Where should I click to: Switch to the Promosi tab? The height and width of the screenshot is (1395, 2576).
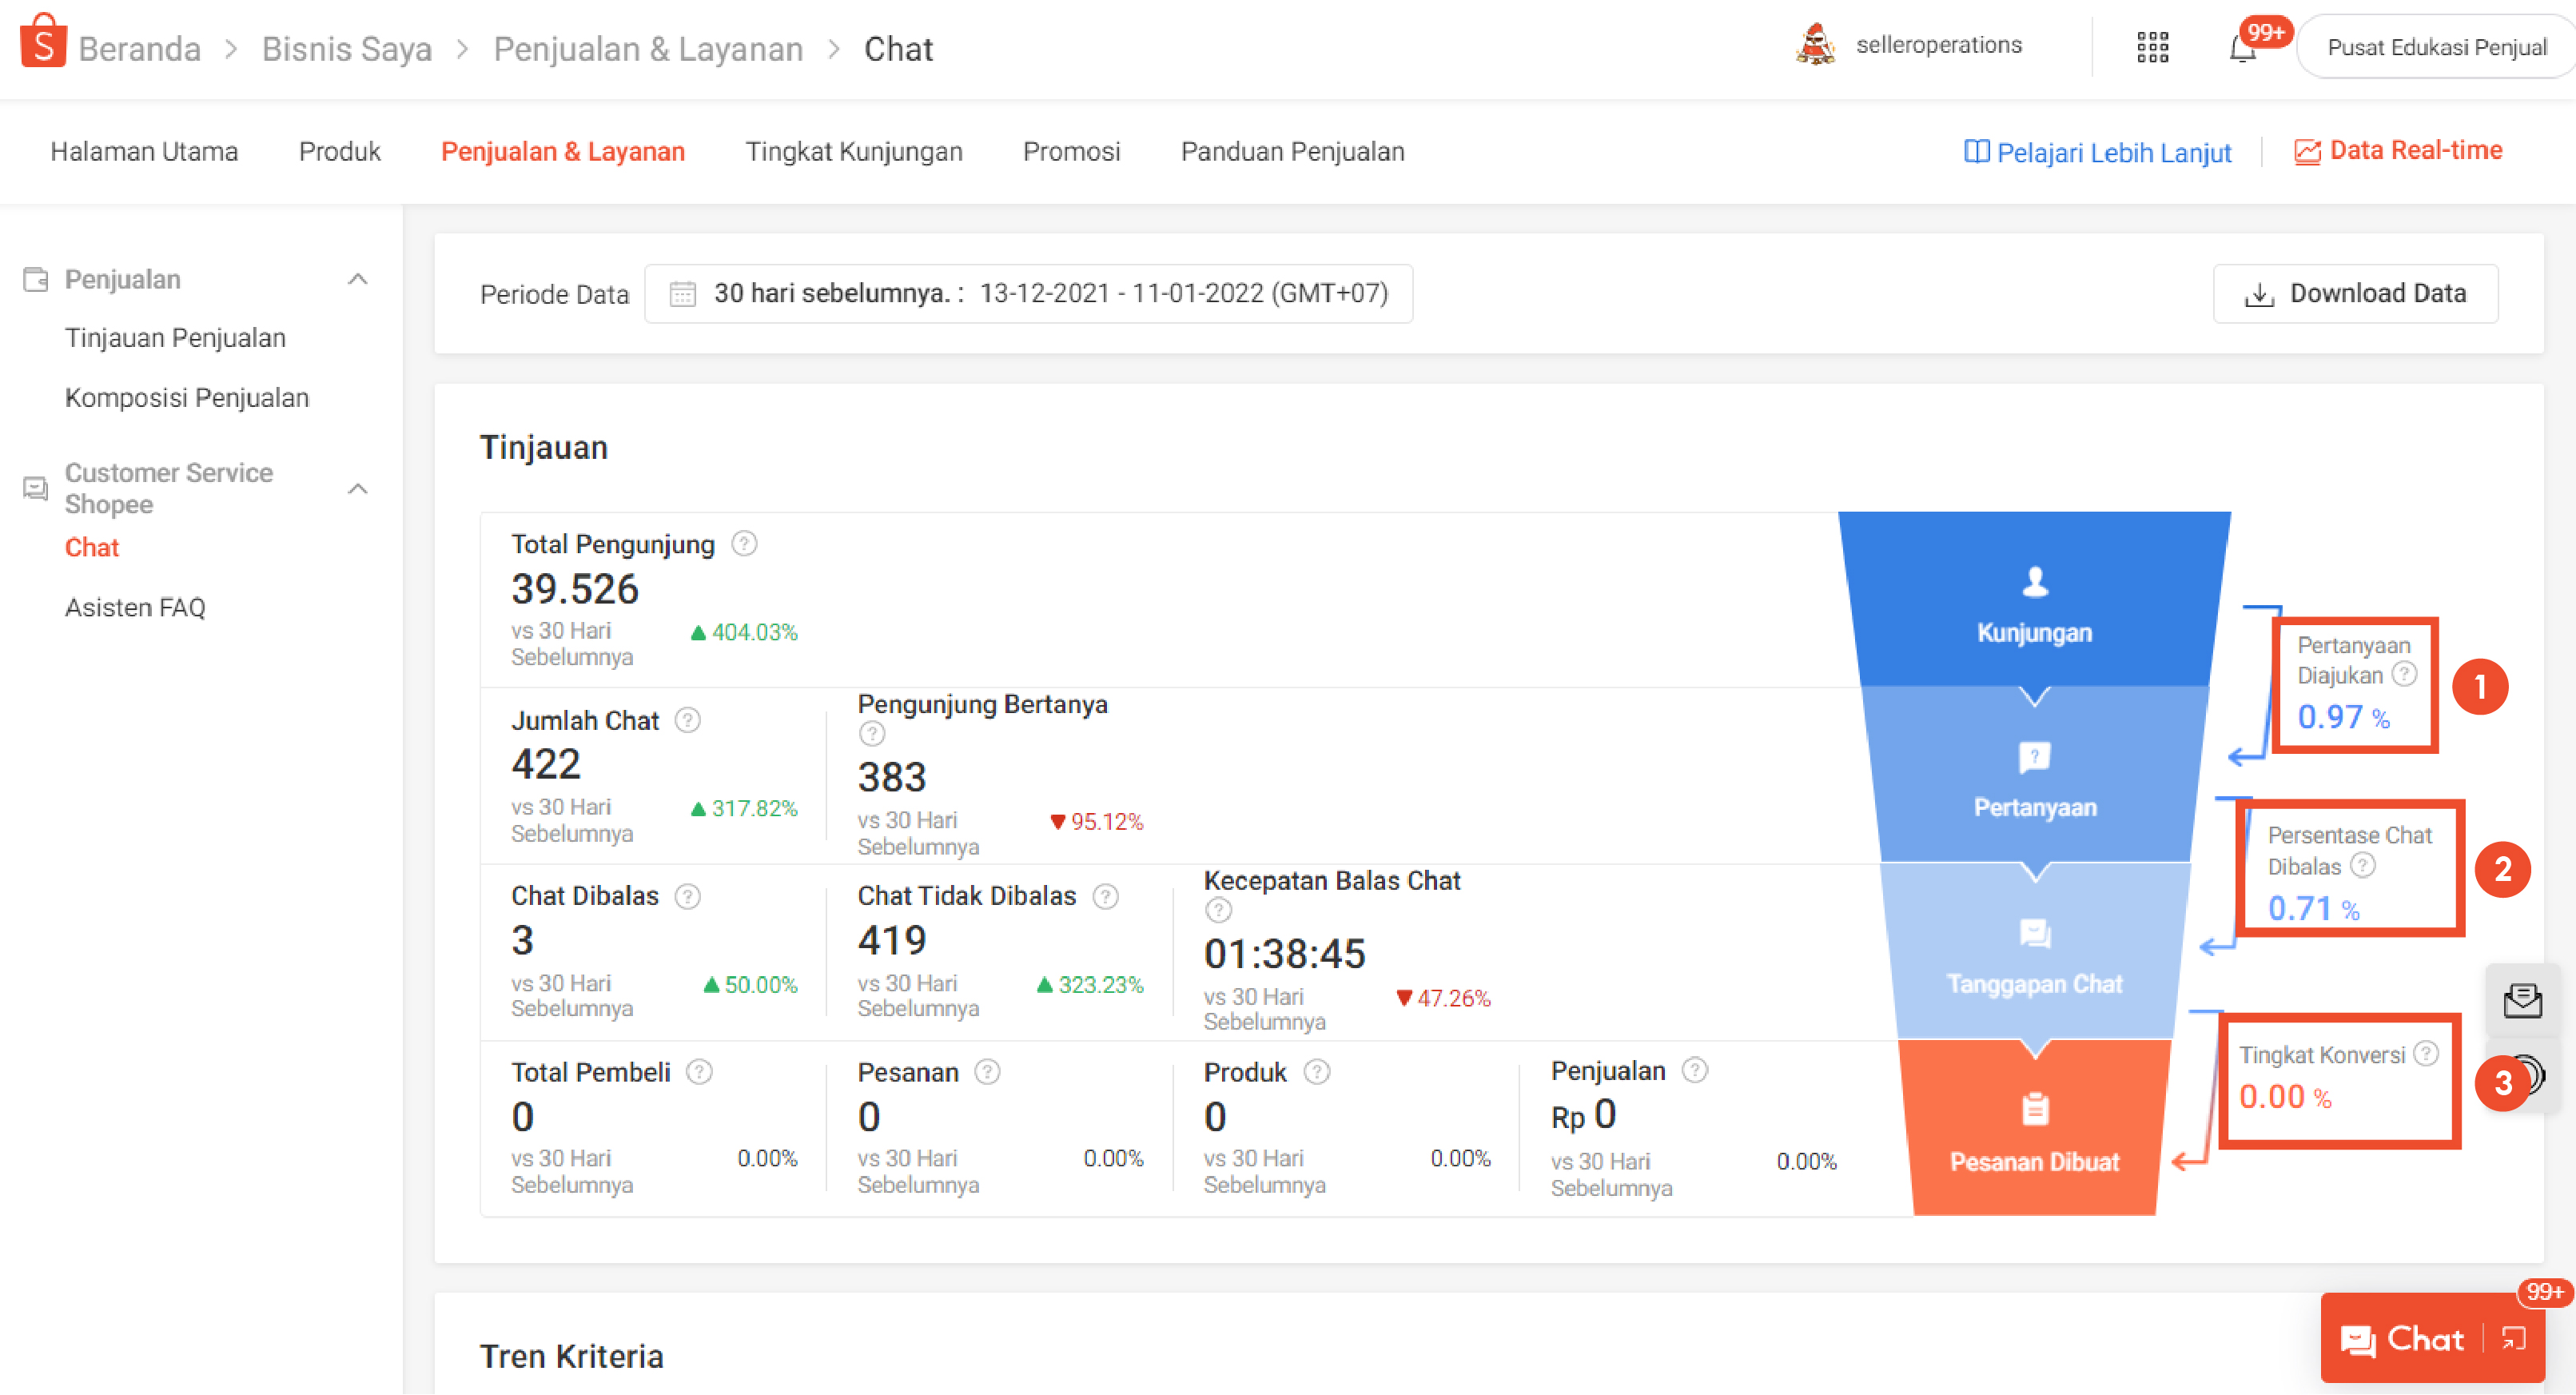point(1071,152)
